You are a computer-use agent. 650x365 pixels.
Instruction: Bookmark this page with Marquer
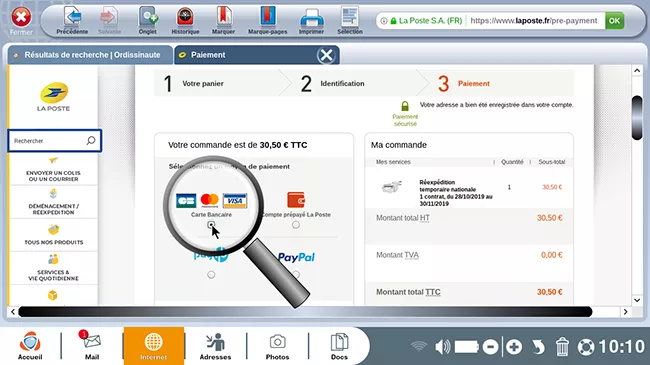click(223, 21)
